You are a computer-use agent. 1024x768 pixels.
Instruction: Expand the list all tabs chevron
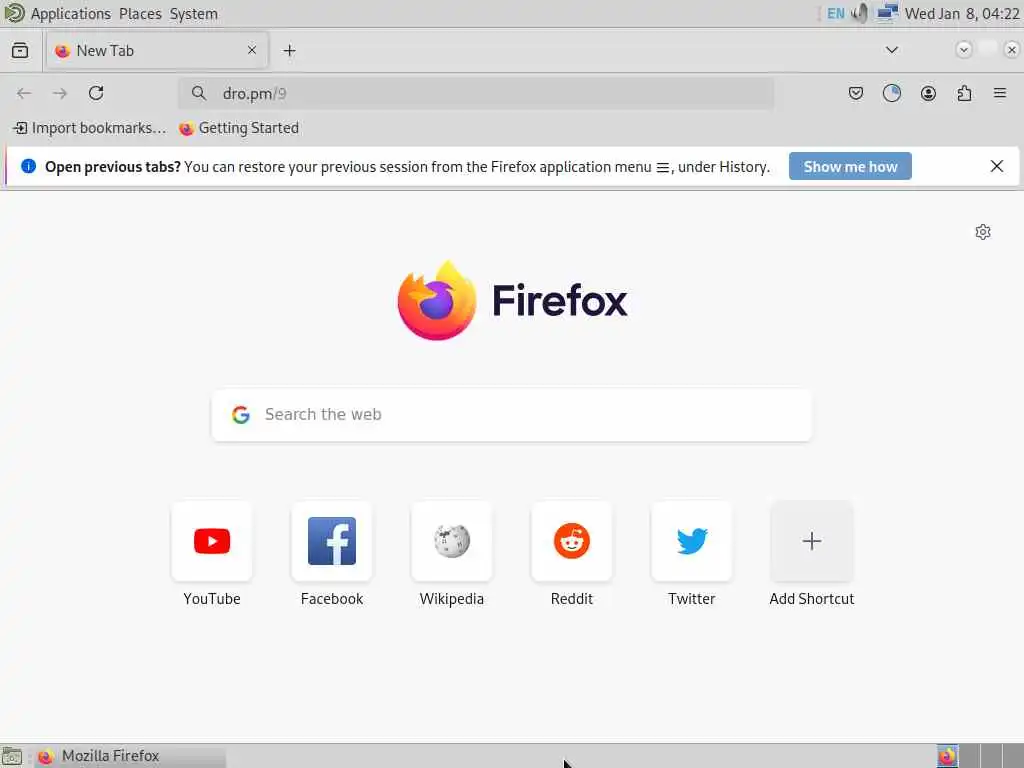coord(891,50)
